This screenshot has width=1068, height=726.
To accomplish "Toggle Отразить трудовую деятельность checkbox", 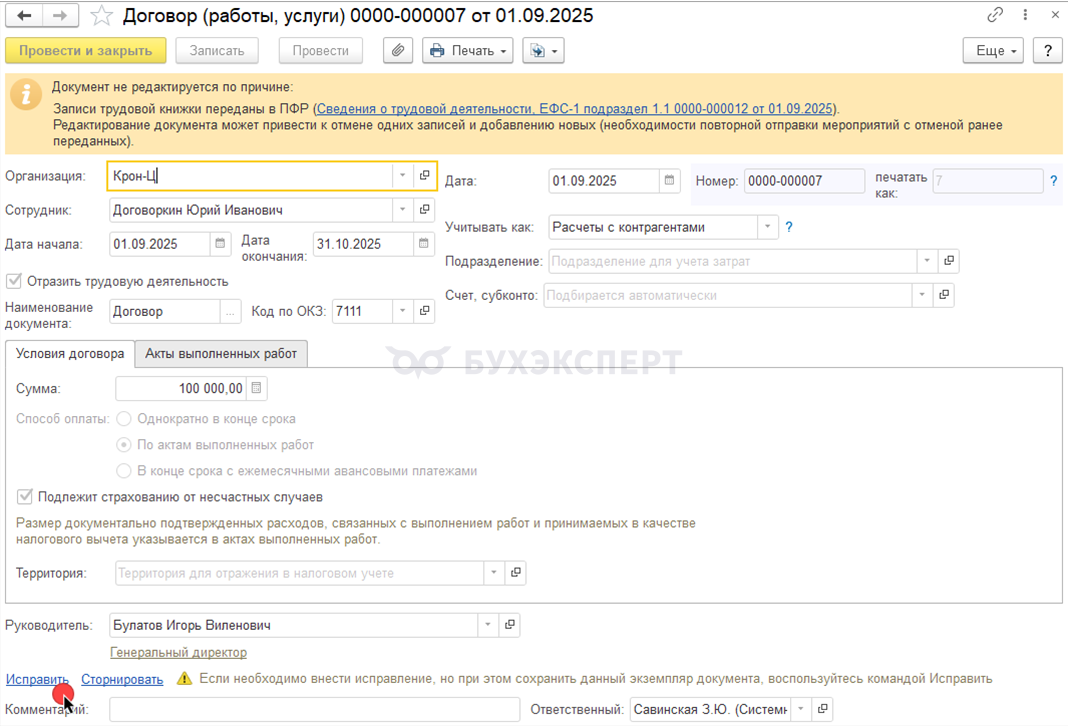I will click(x=14, y=281).
